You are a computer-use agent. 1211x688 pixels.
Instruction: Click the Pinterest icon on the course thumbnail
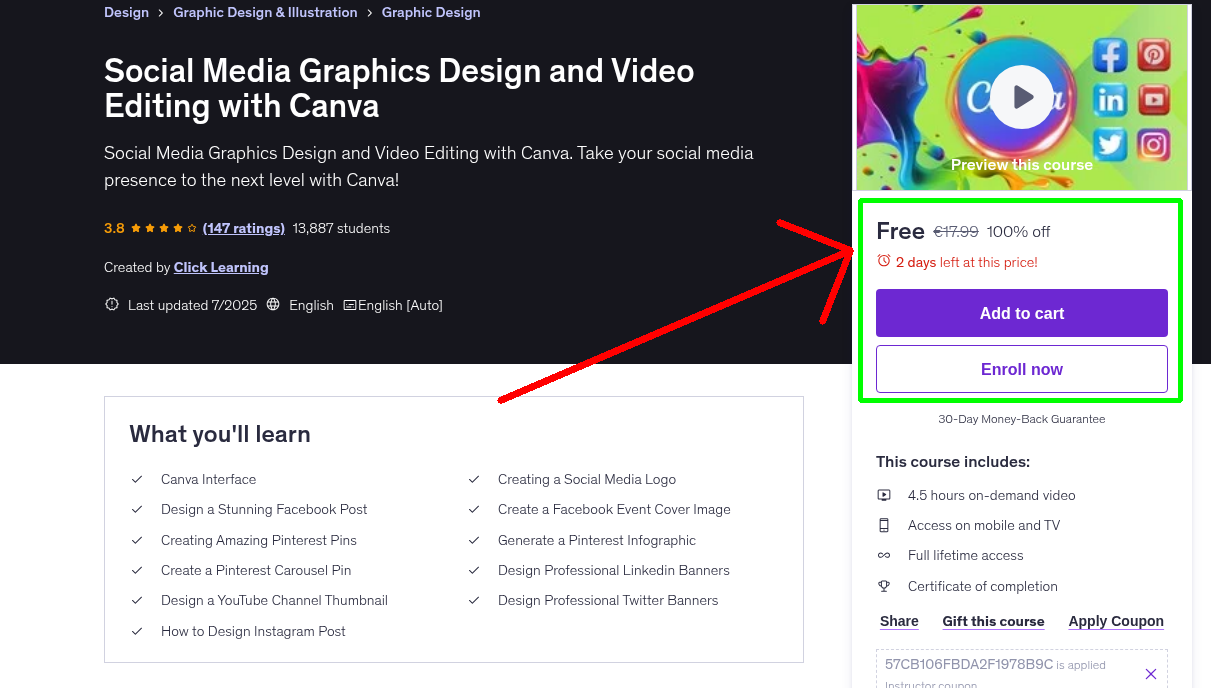click(1154, 55)
